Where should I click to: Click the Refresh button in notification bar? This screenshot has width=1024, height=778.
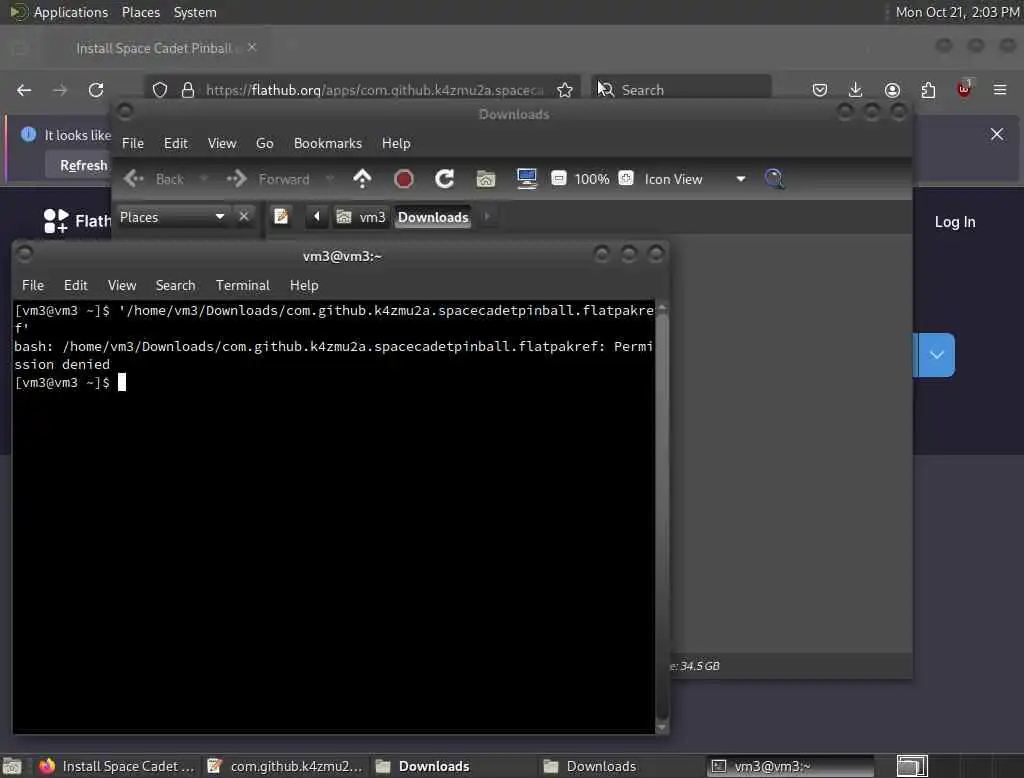[x=83, y=165]
